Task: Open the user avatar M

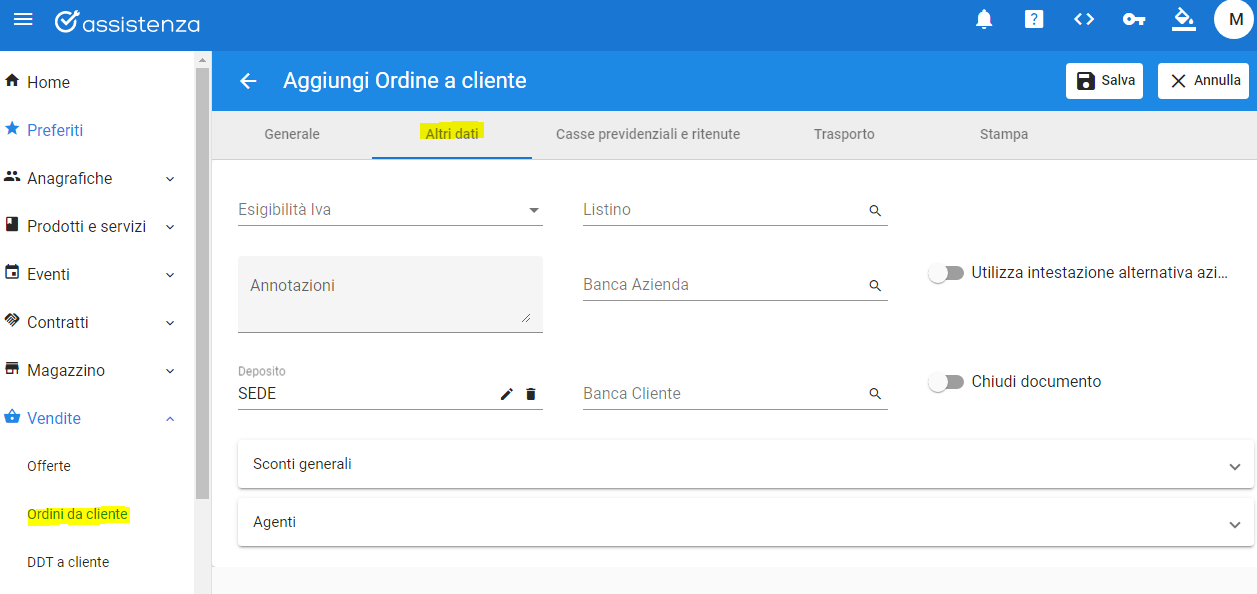Action: click(x=1235, y=20)
